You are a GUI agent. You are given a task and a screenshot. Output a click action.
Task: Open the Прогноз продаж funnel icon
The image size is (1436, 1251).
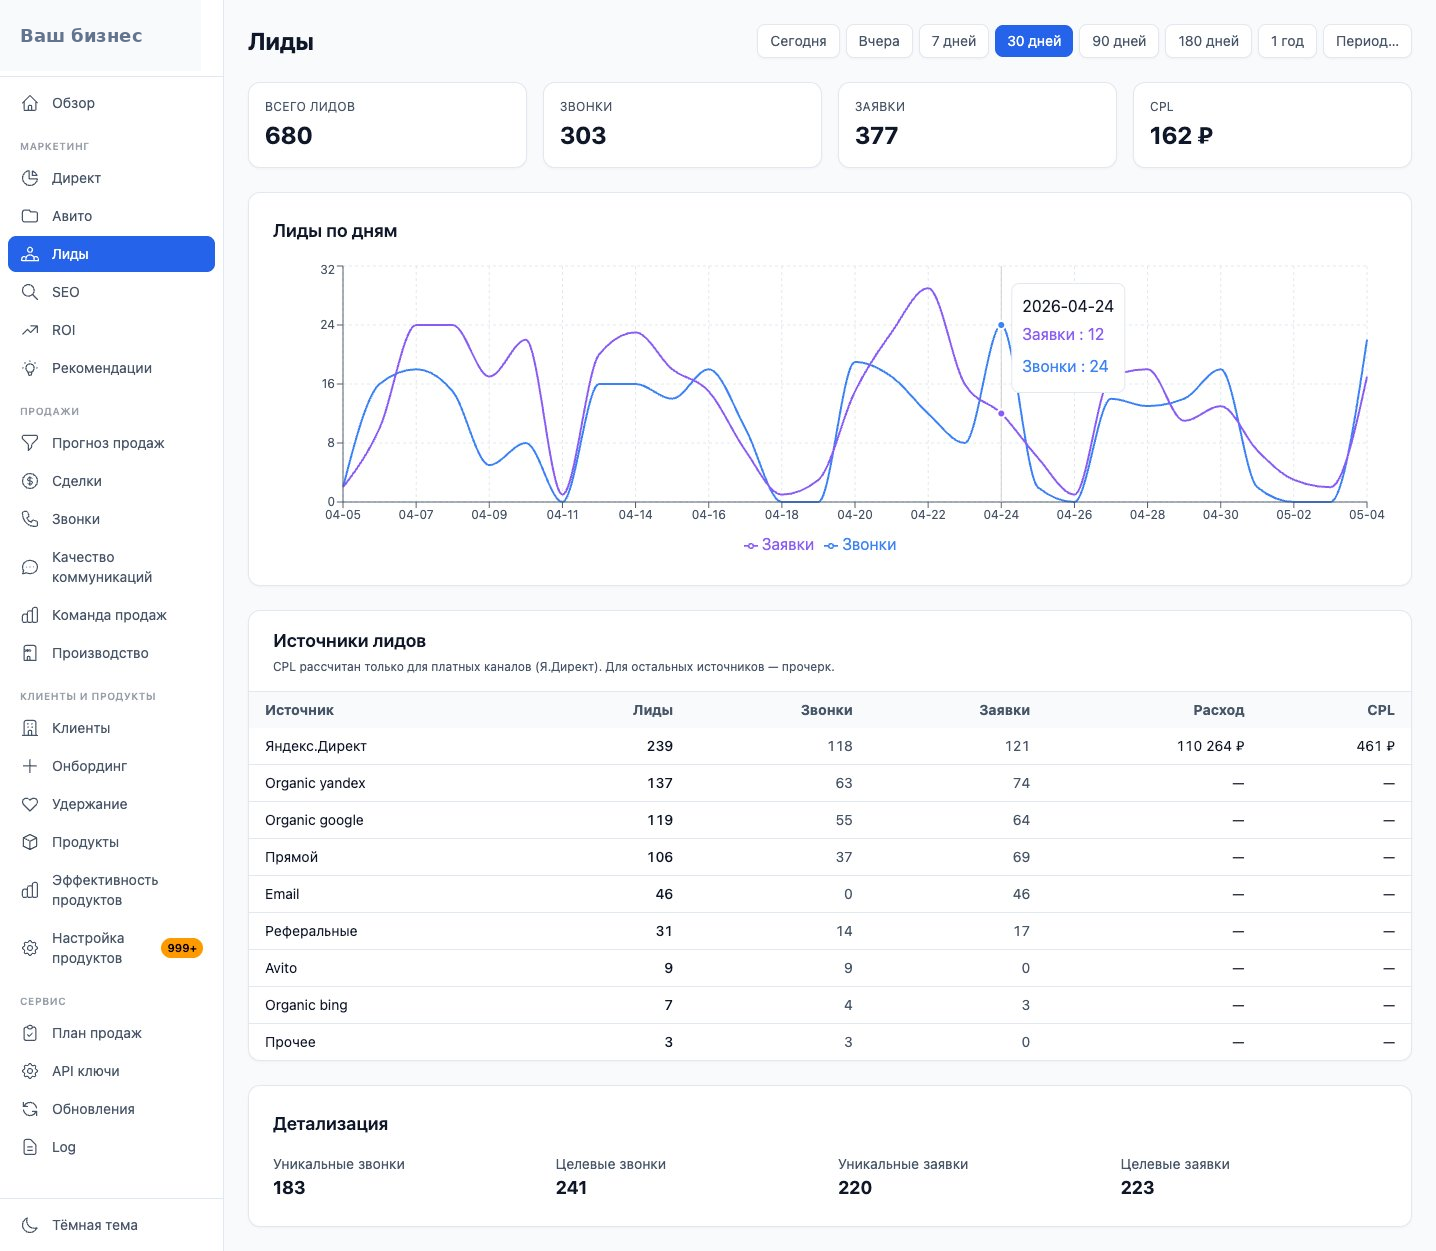(30, 443)
